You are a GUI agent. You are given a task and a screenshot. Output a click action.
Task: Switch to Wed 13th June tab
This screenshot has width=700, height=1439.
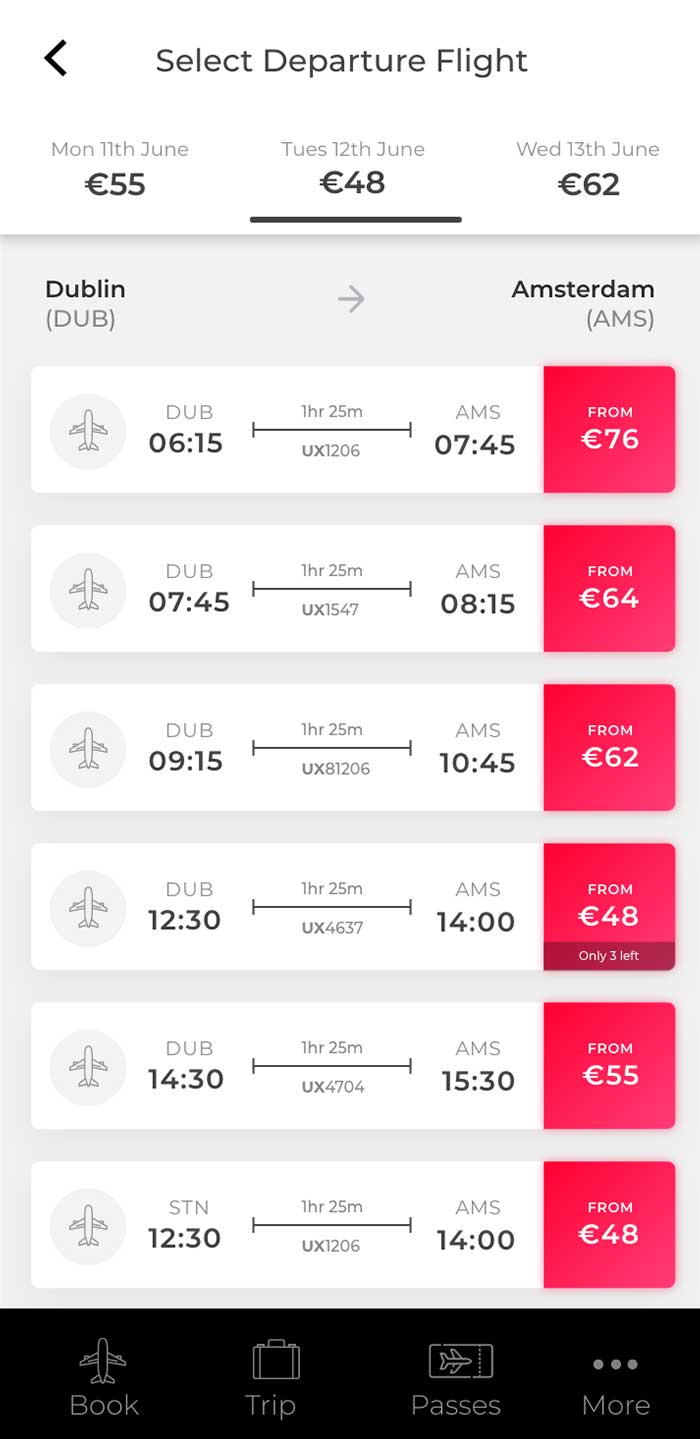tap(588, 170)
